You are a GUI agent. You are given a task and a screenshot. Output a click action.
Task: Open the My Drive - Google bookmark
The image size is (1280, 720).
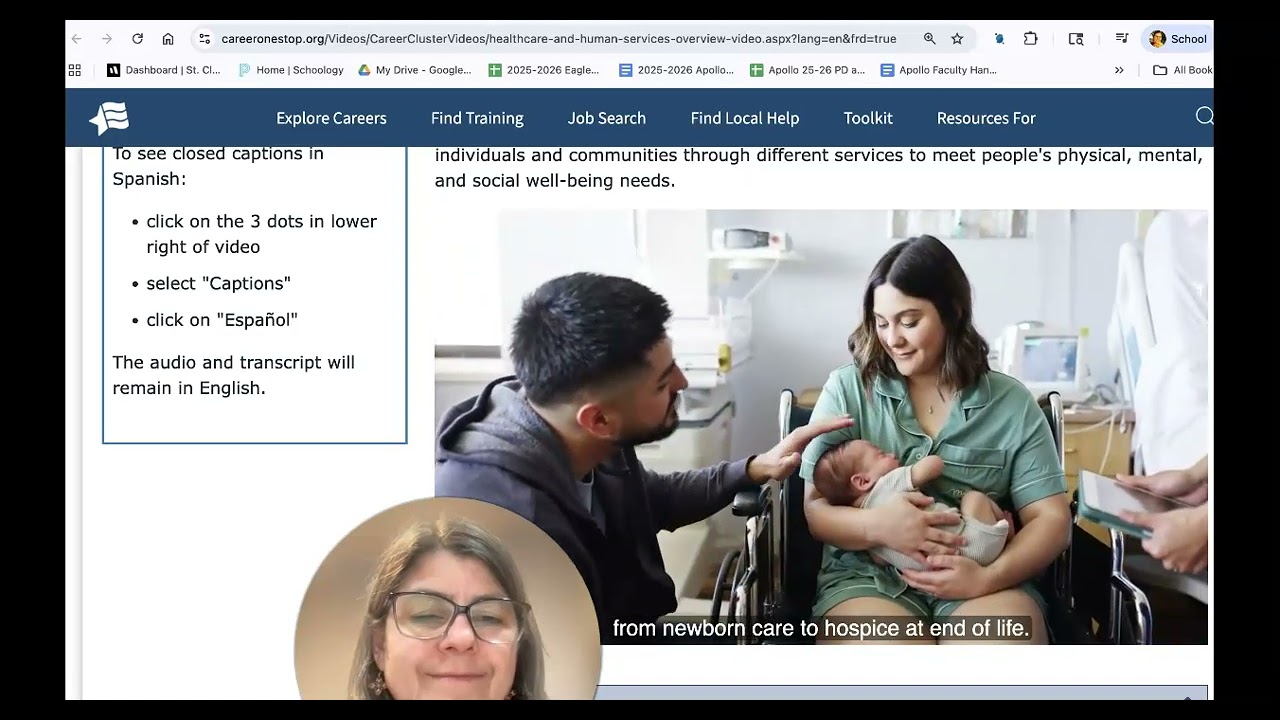[415, 70]
